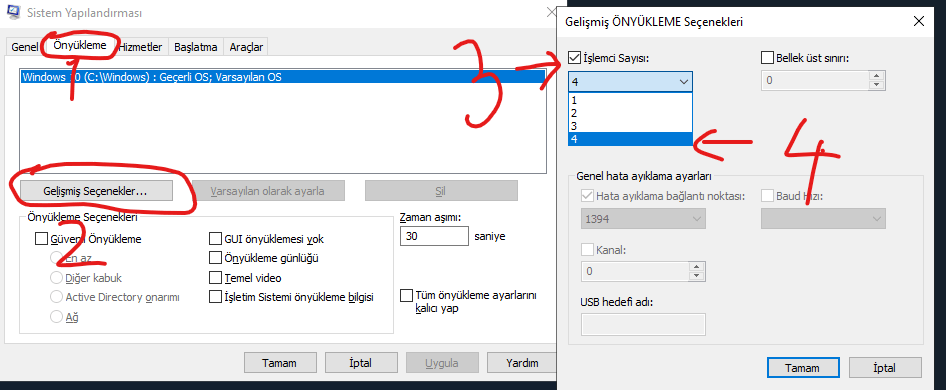Decrease Bellek üst sınırı with down arrow
The width and height of the screenshot is (946, 390).
(x=877, y=85)
